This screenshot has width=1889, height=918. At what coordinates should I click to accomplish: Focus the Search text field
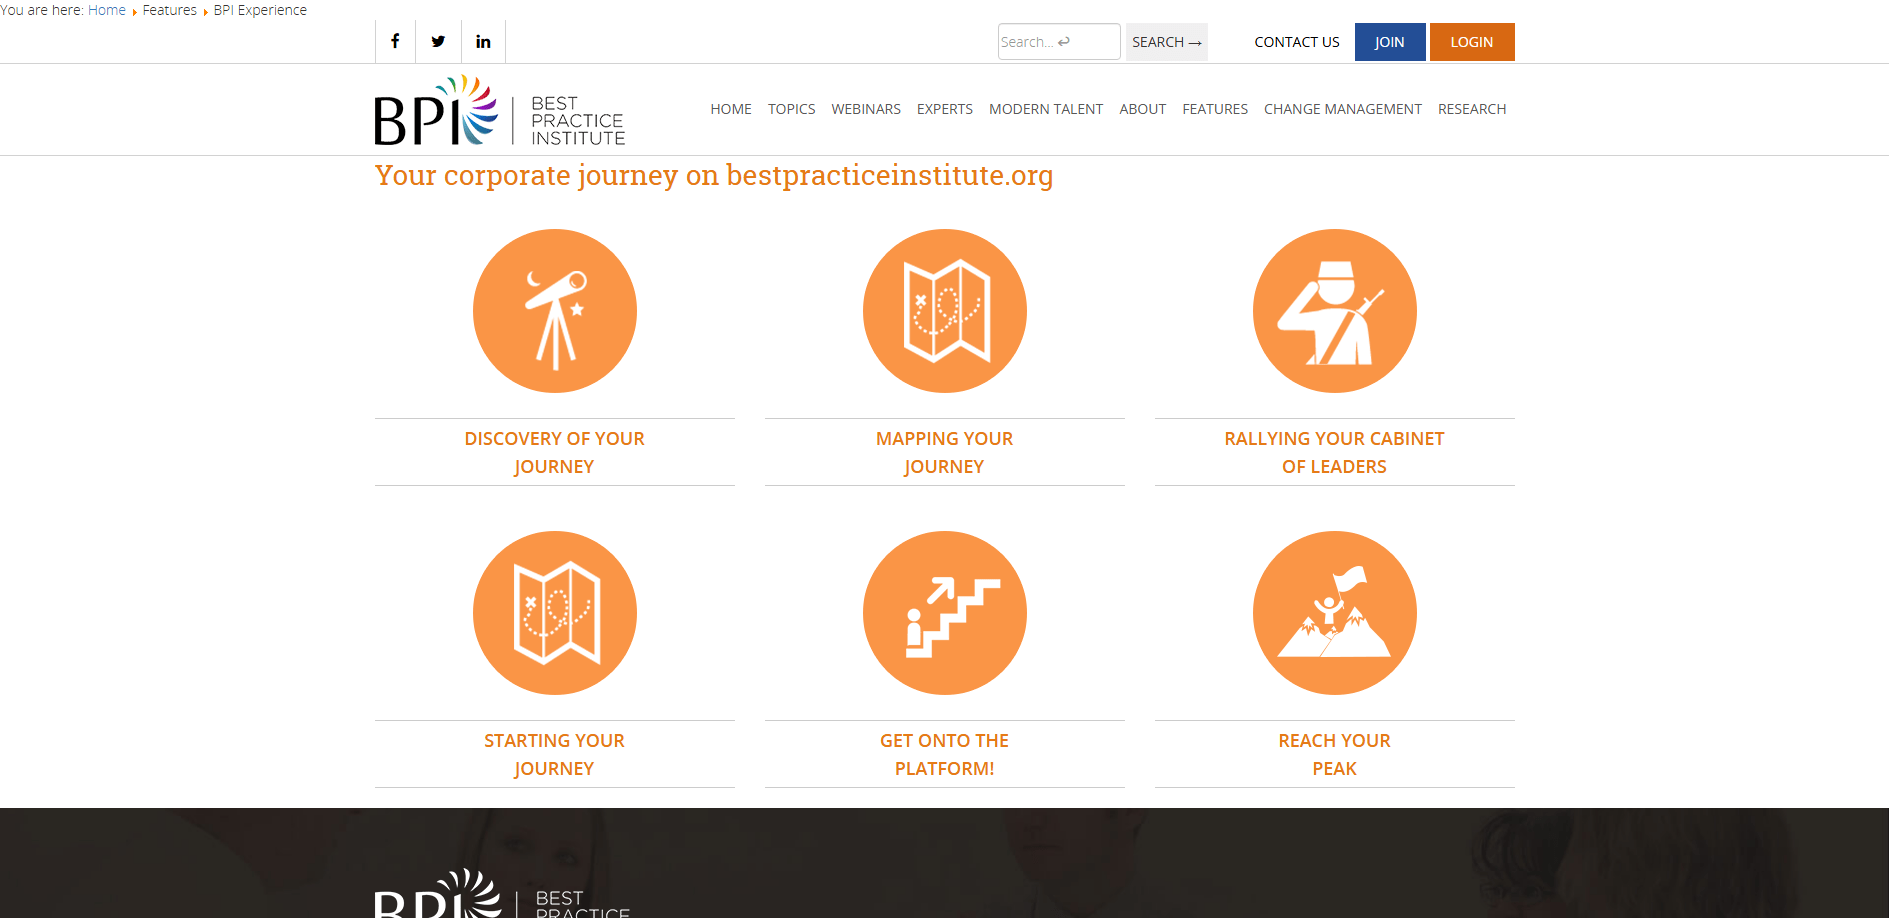[x=1058, y=42]
